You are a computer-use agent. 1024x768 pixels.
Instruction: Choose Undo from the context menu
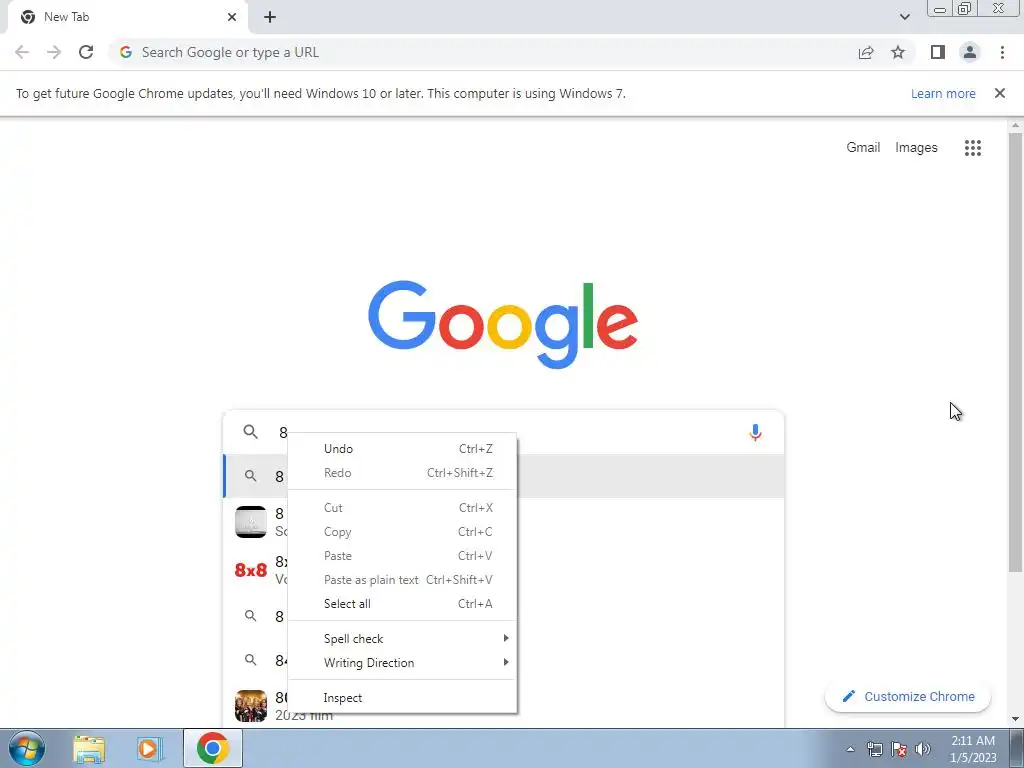point(402,449)
